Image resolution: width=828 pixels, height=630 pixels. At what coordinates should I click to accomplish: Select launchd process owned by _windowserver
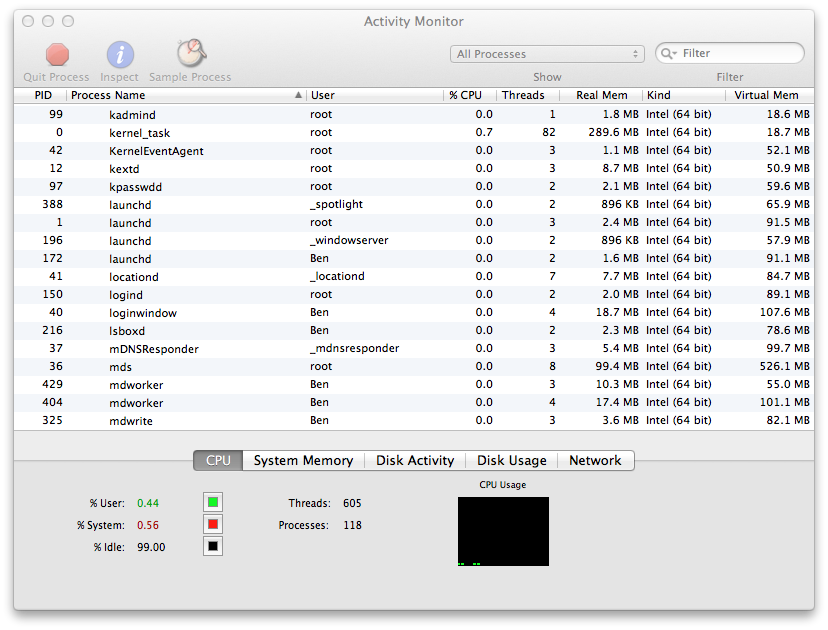pos(414,240)
